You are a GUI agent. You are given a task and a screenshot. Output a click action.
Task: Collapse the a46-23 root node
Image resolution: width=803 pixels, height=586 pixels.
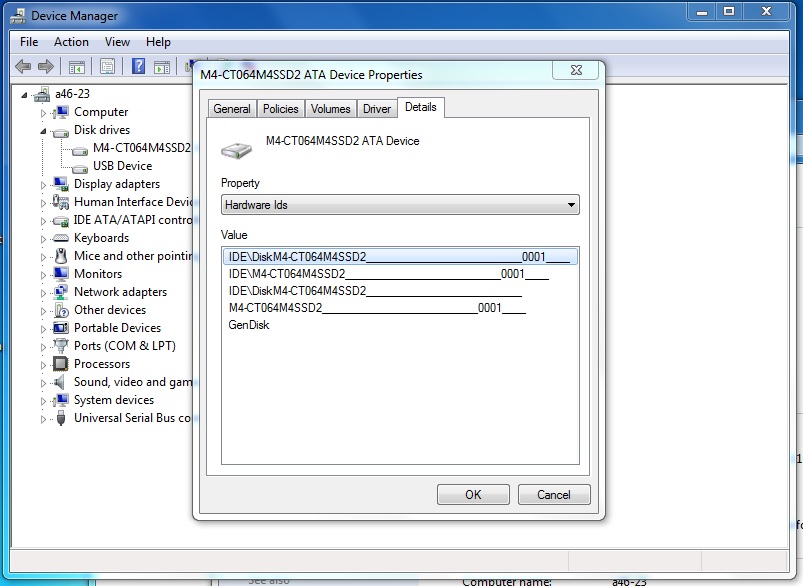click(x=24, y=95)
